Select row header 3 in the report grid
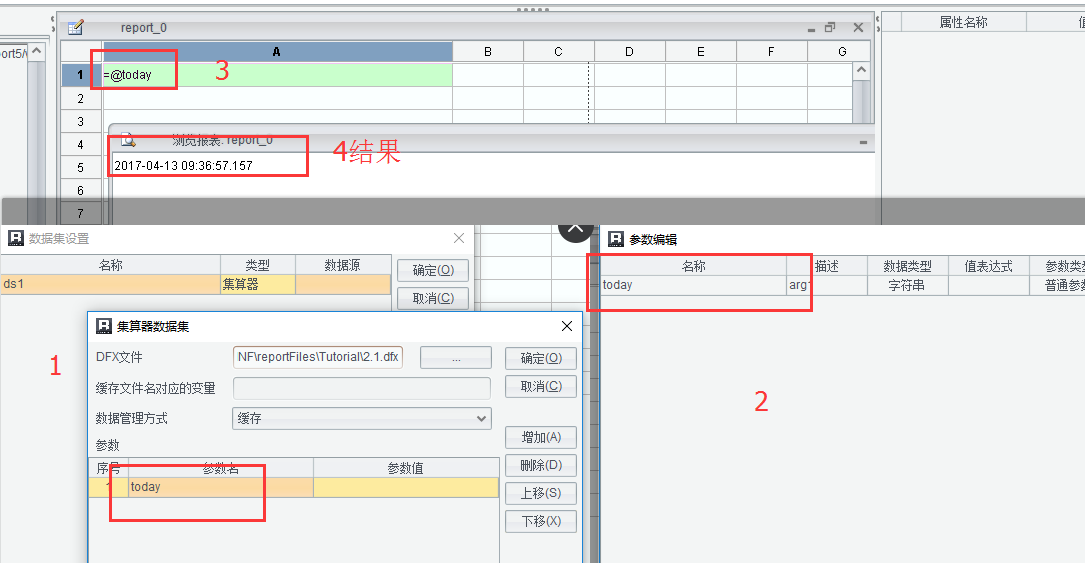 (81, 122)
